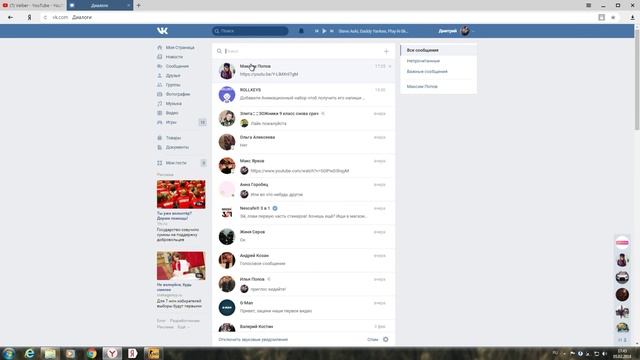This screenshot has width=640, height=360.
Task: Open the VK logo home link
Action: 162,31
